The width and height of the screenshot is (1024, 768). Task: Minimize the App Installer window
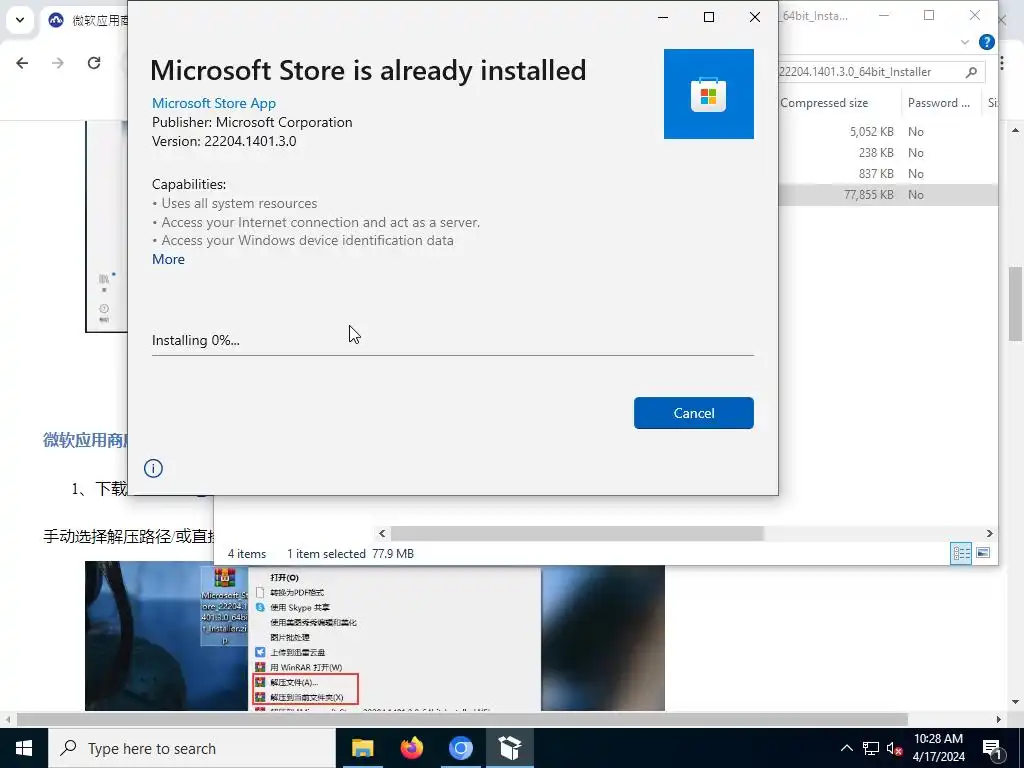click(663, 17)
